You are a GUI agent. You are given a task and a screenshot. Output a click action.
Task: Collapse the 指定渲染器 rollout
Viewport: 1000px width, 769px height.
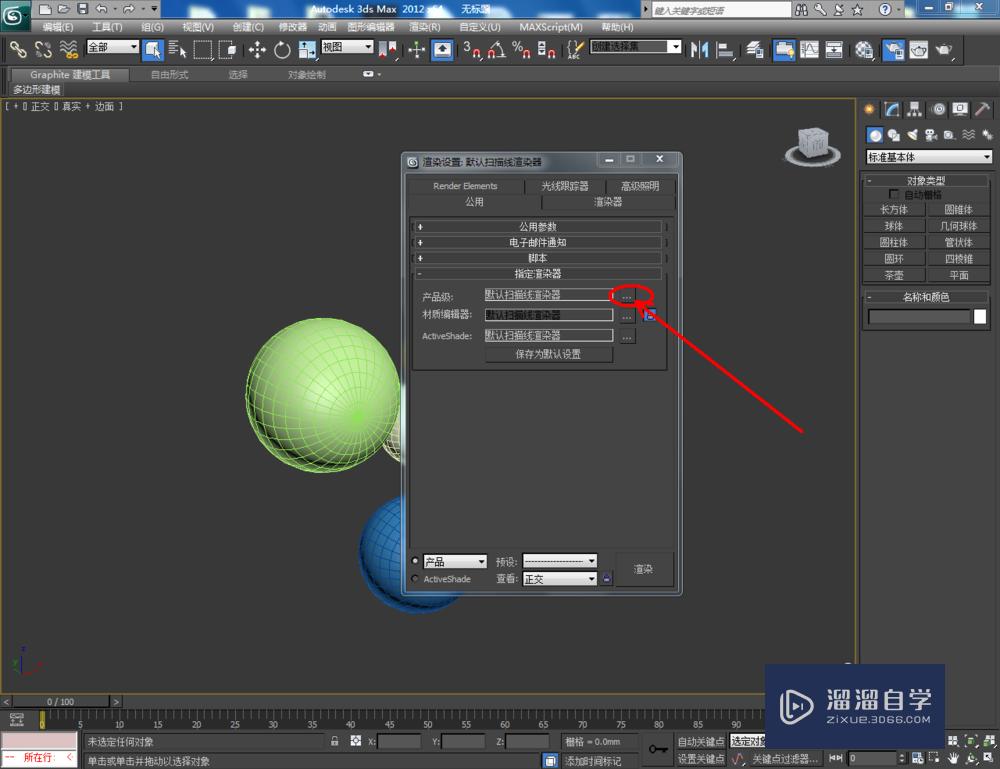coord(538,274)
